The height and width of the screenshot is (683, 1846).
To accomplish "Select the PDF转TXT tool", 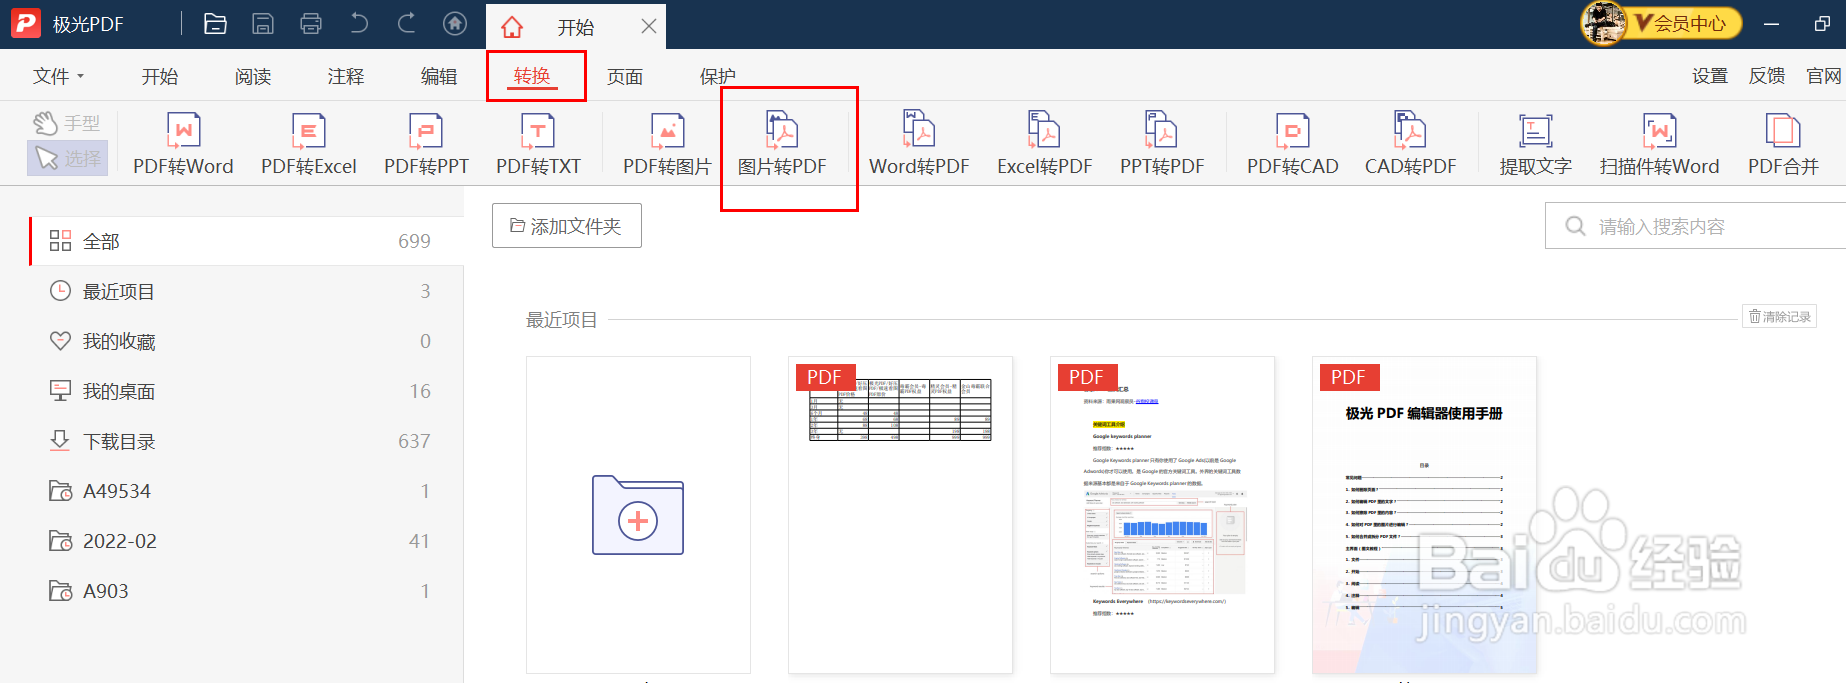I will [538, 144].
